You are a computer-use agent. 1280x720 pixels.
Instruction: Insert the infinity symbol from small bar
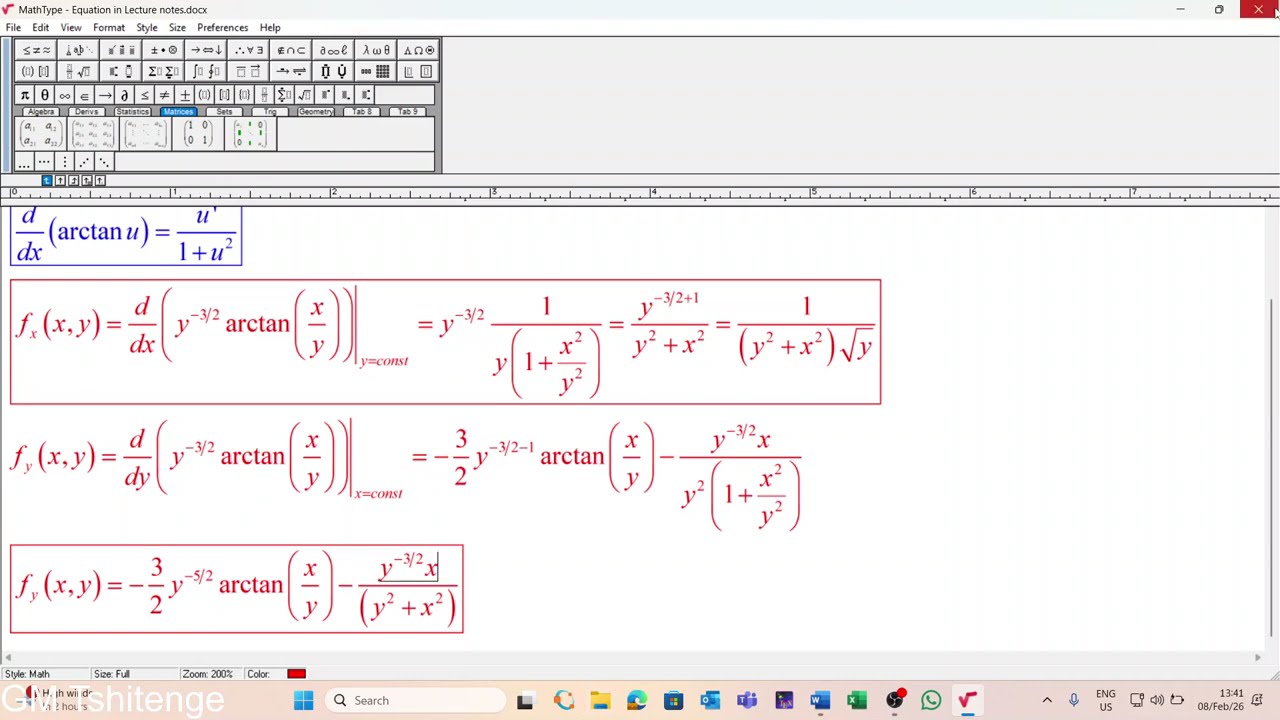(65, 95)
